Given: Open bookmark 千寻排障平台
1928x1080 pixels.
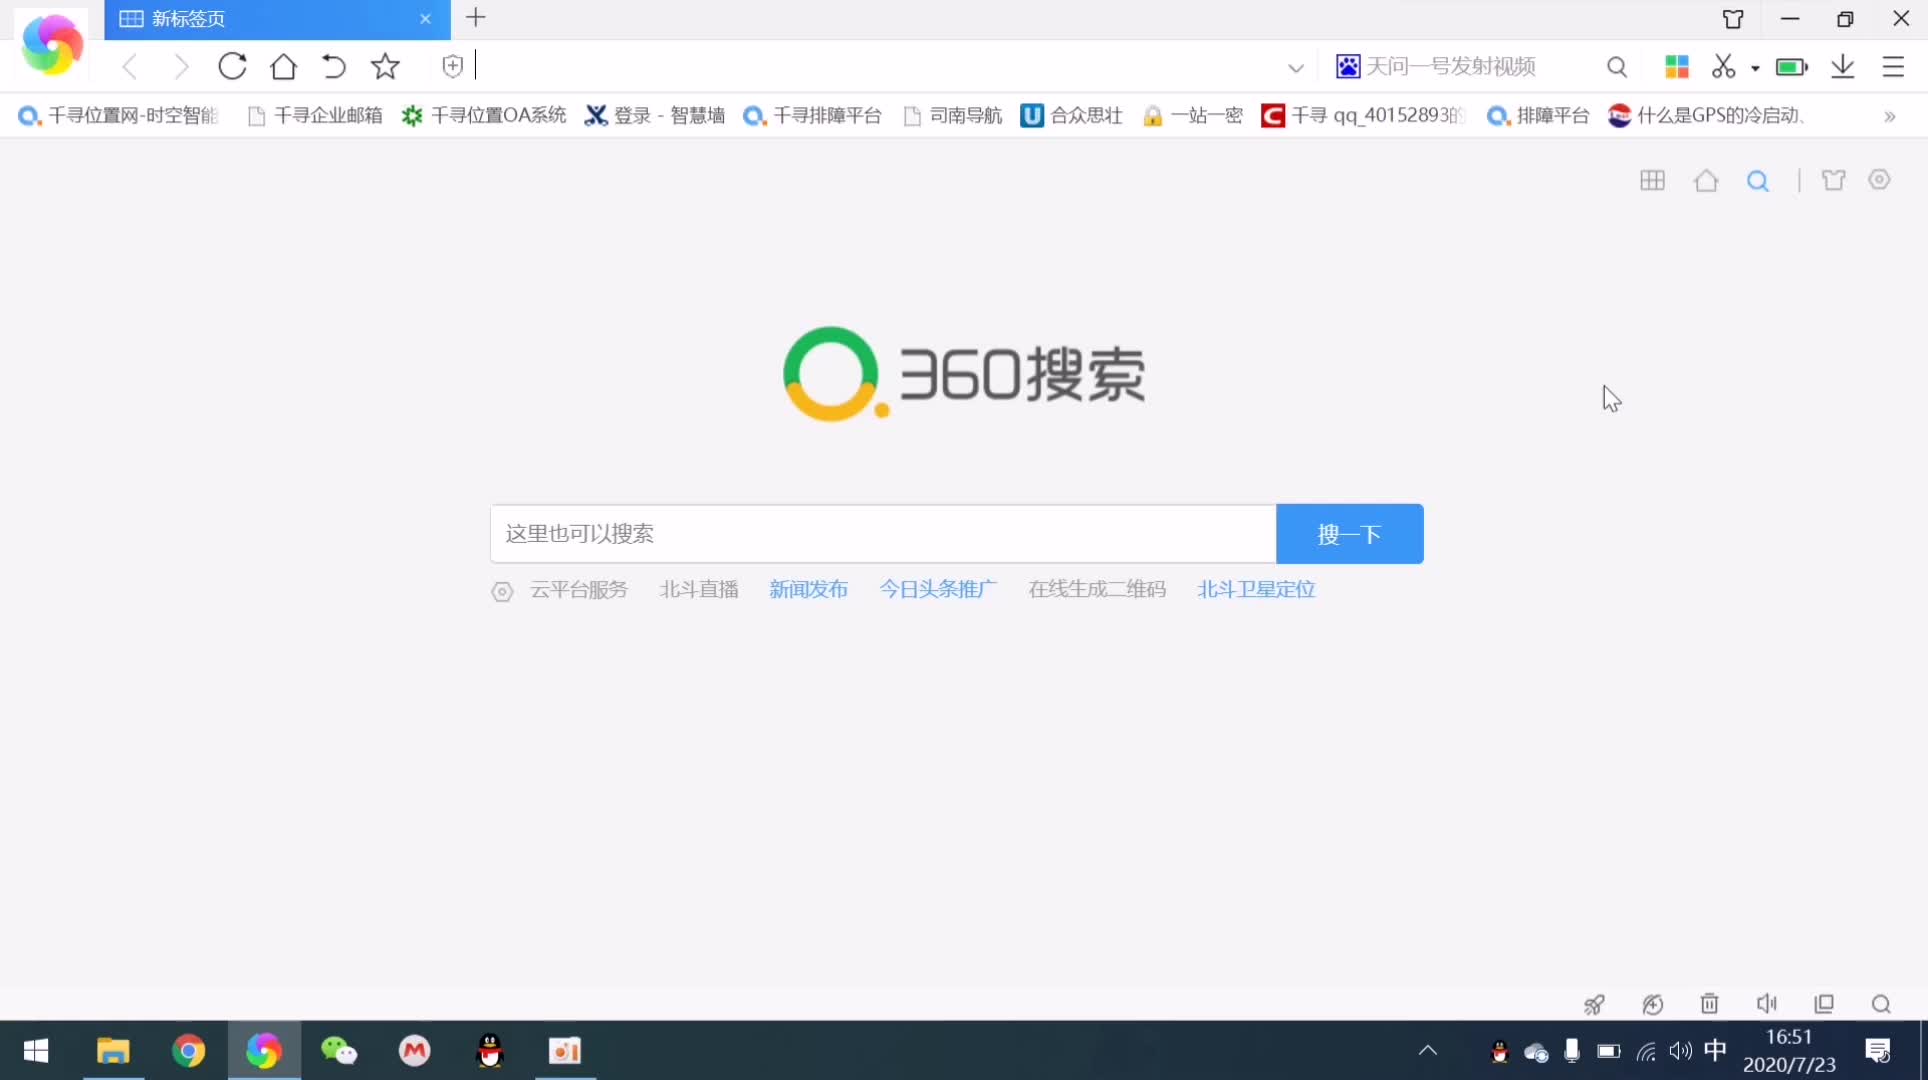Looking at the screenshot, I should pos(812,116).
